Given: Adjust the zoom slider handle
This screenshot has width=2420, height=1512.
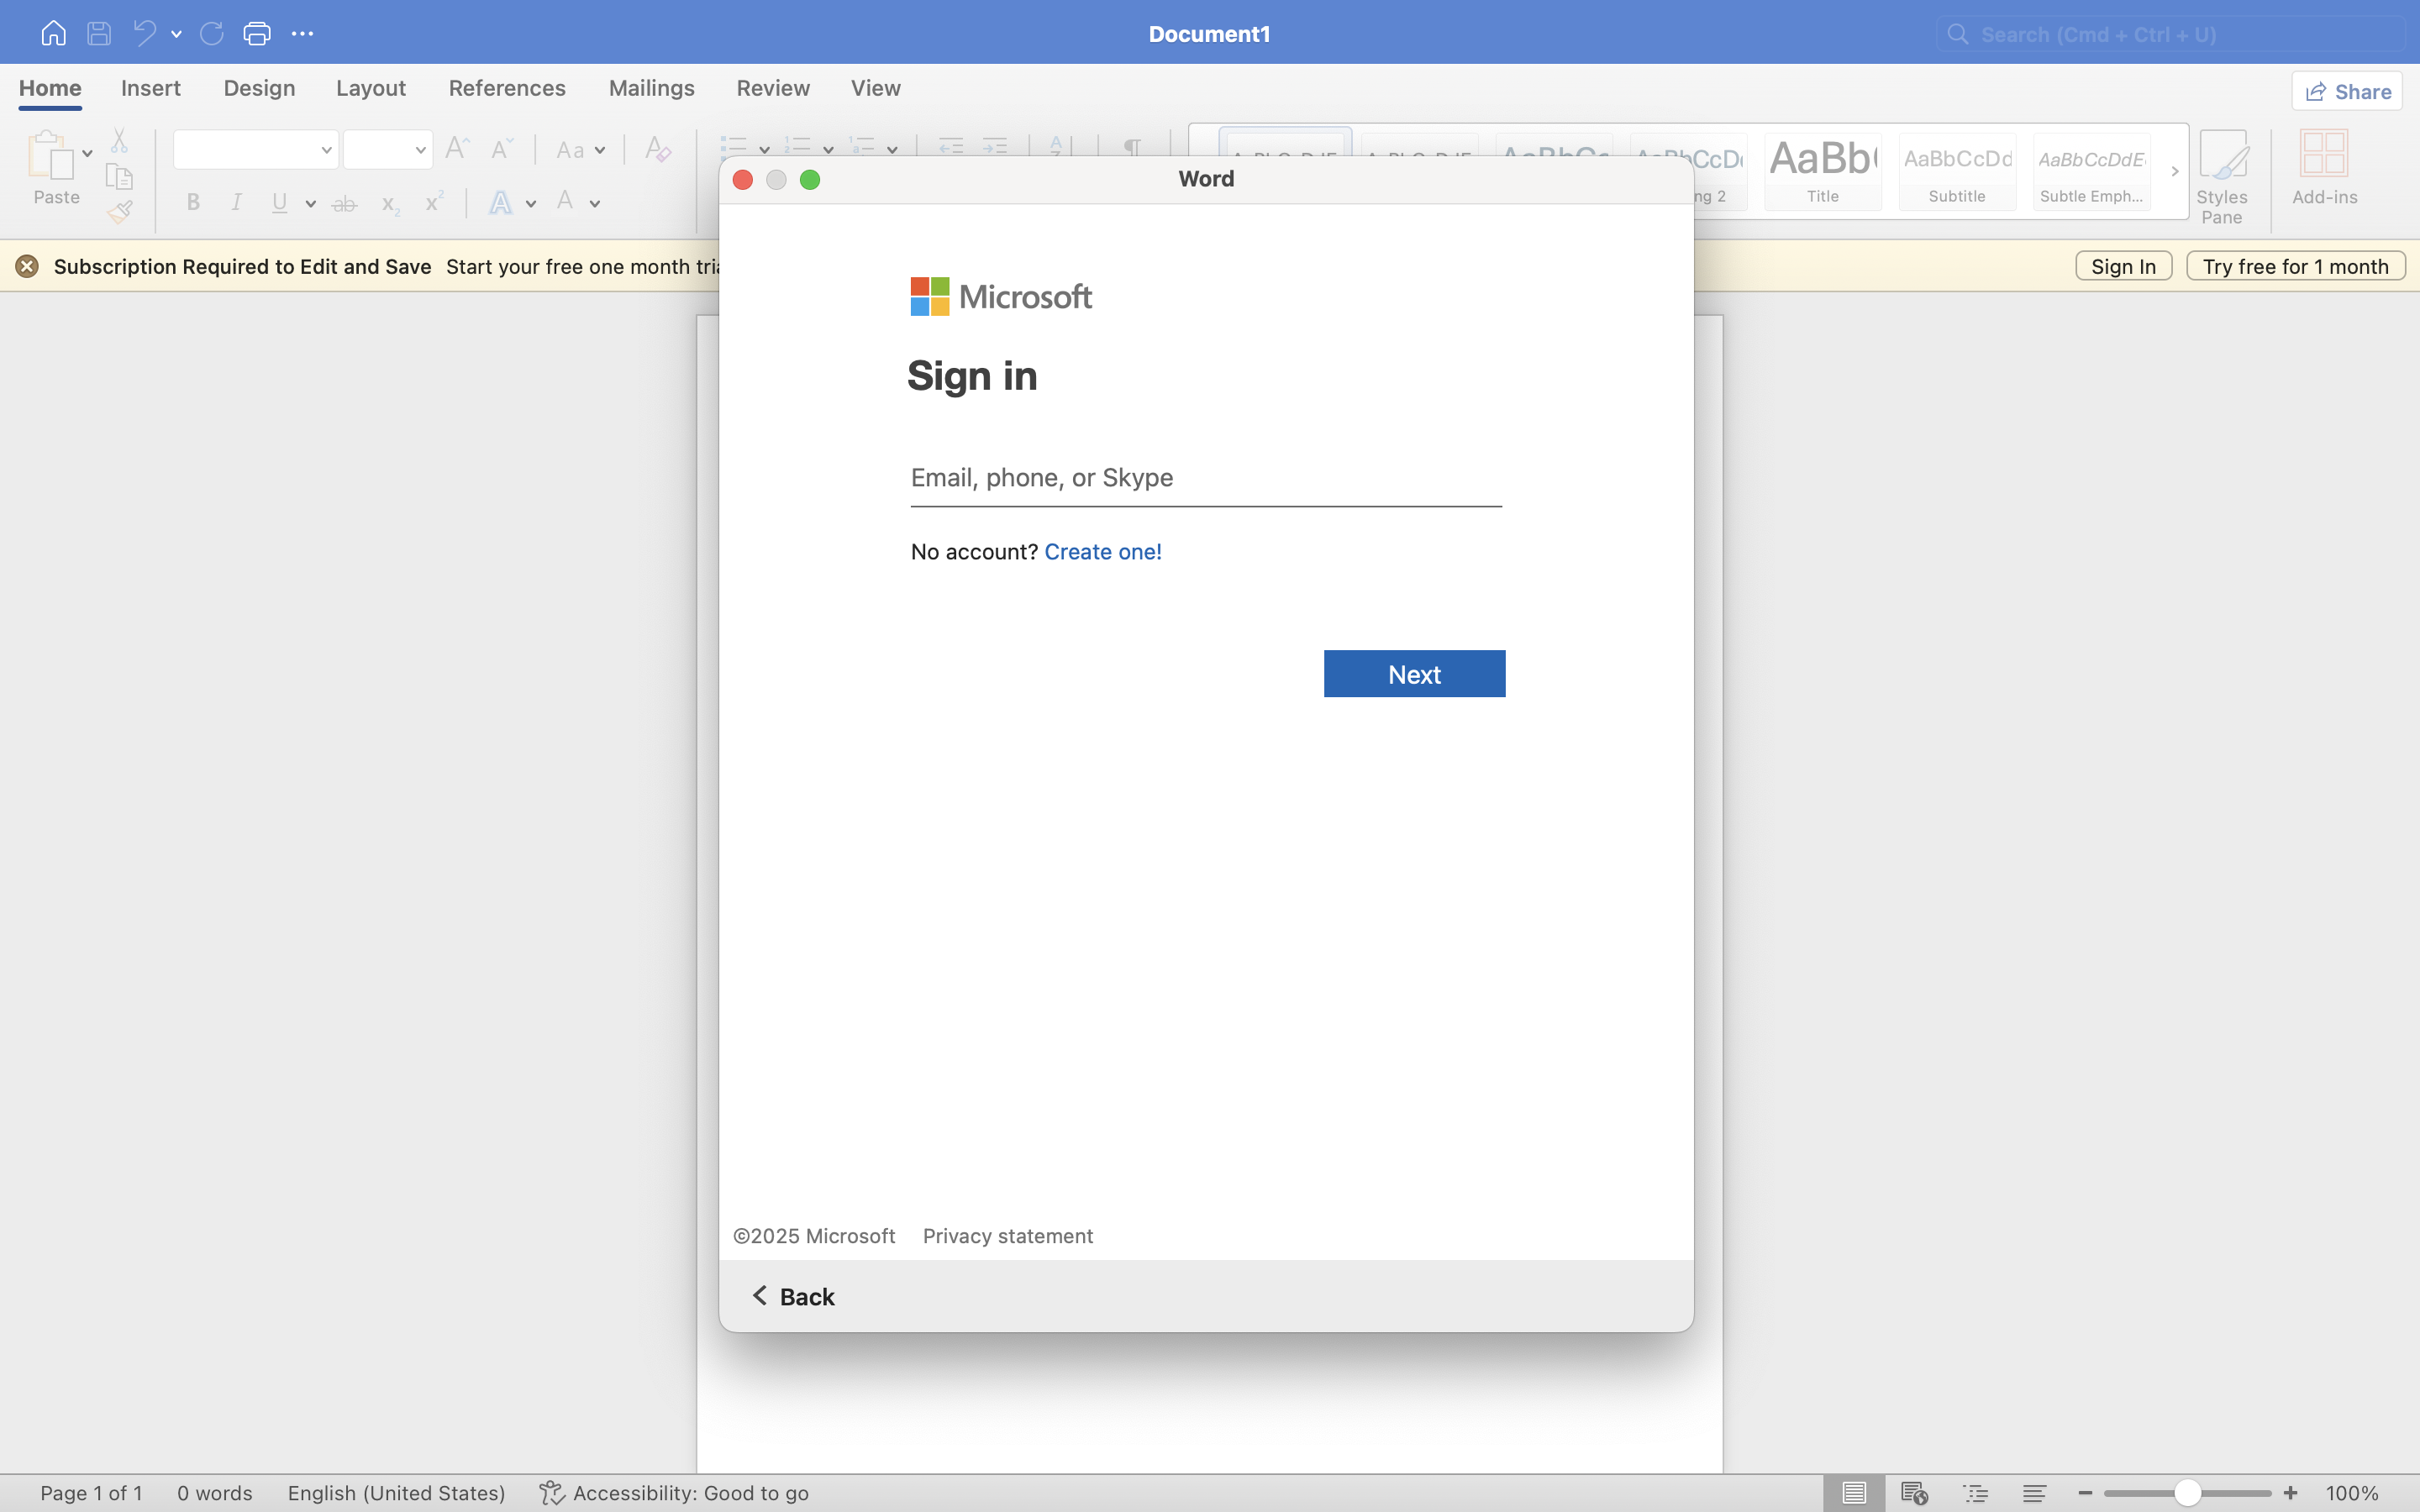Looking at the screenshot, I should [x=2187, y=1493].
